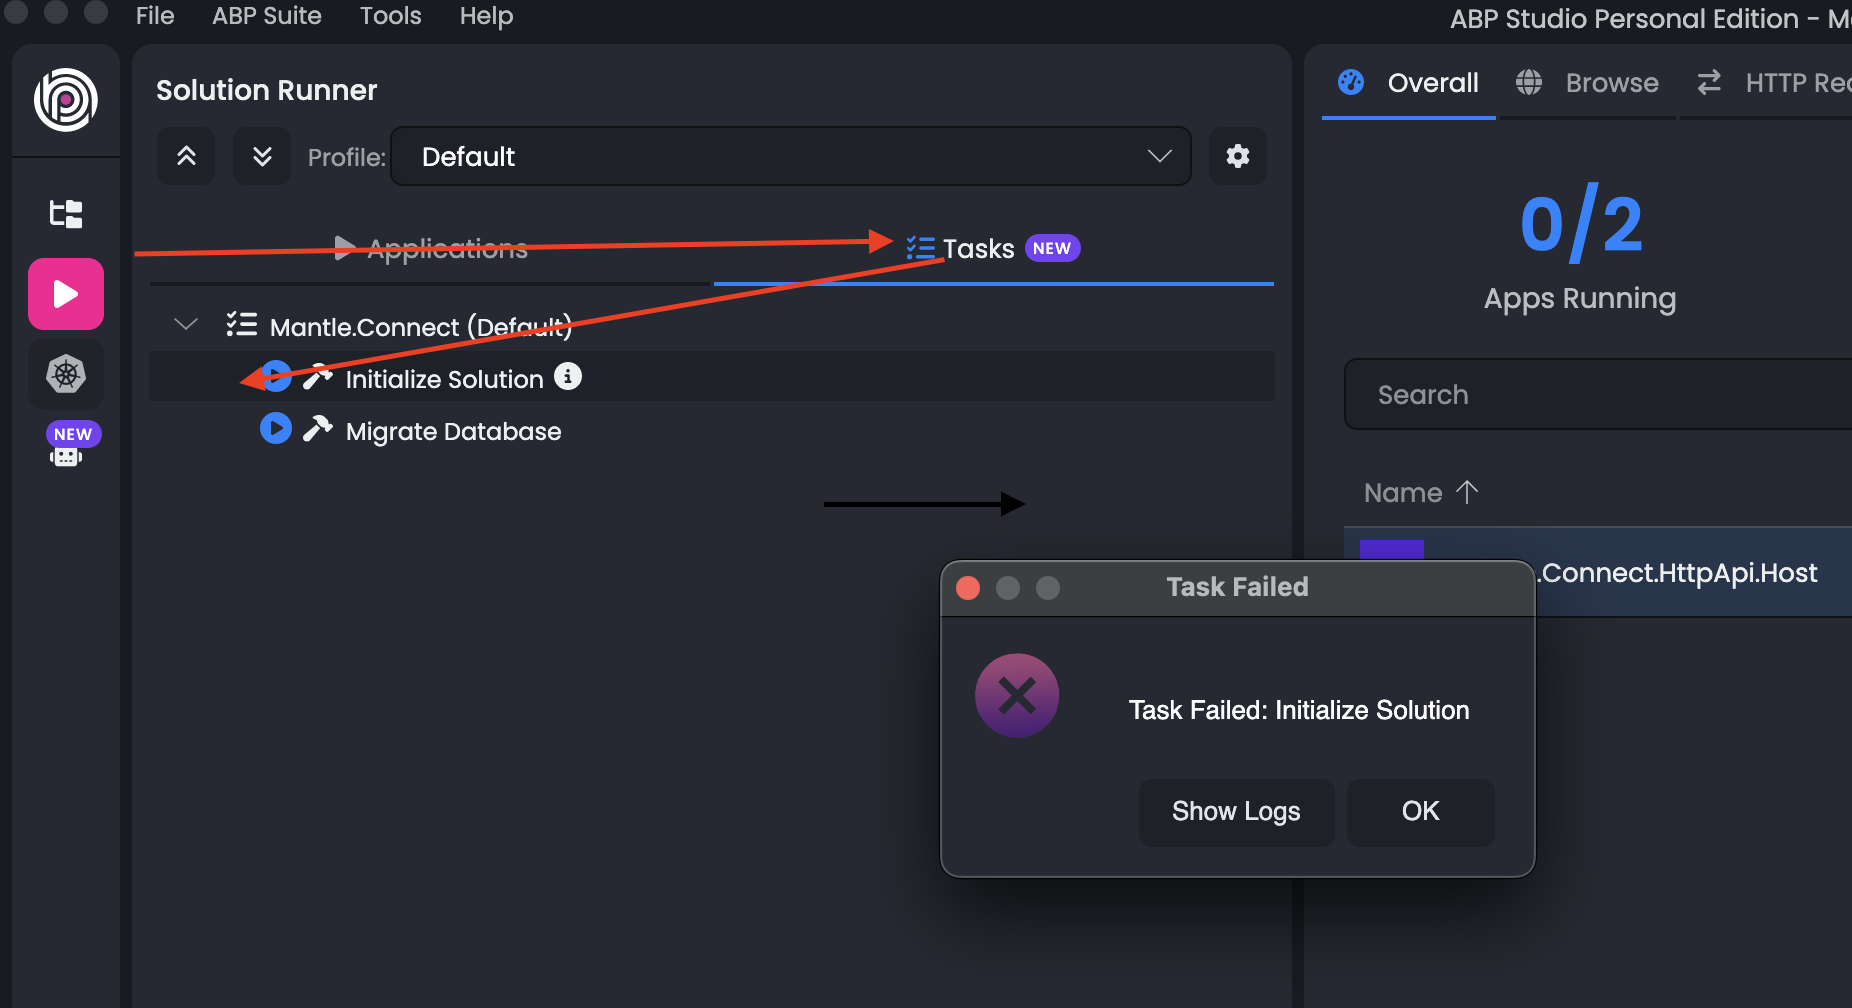Expand all items with double-down chevron

262,156
